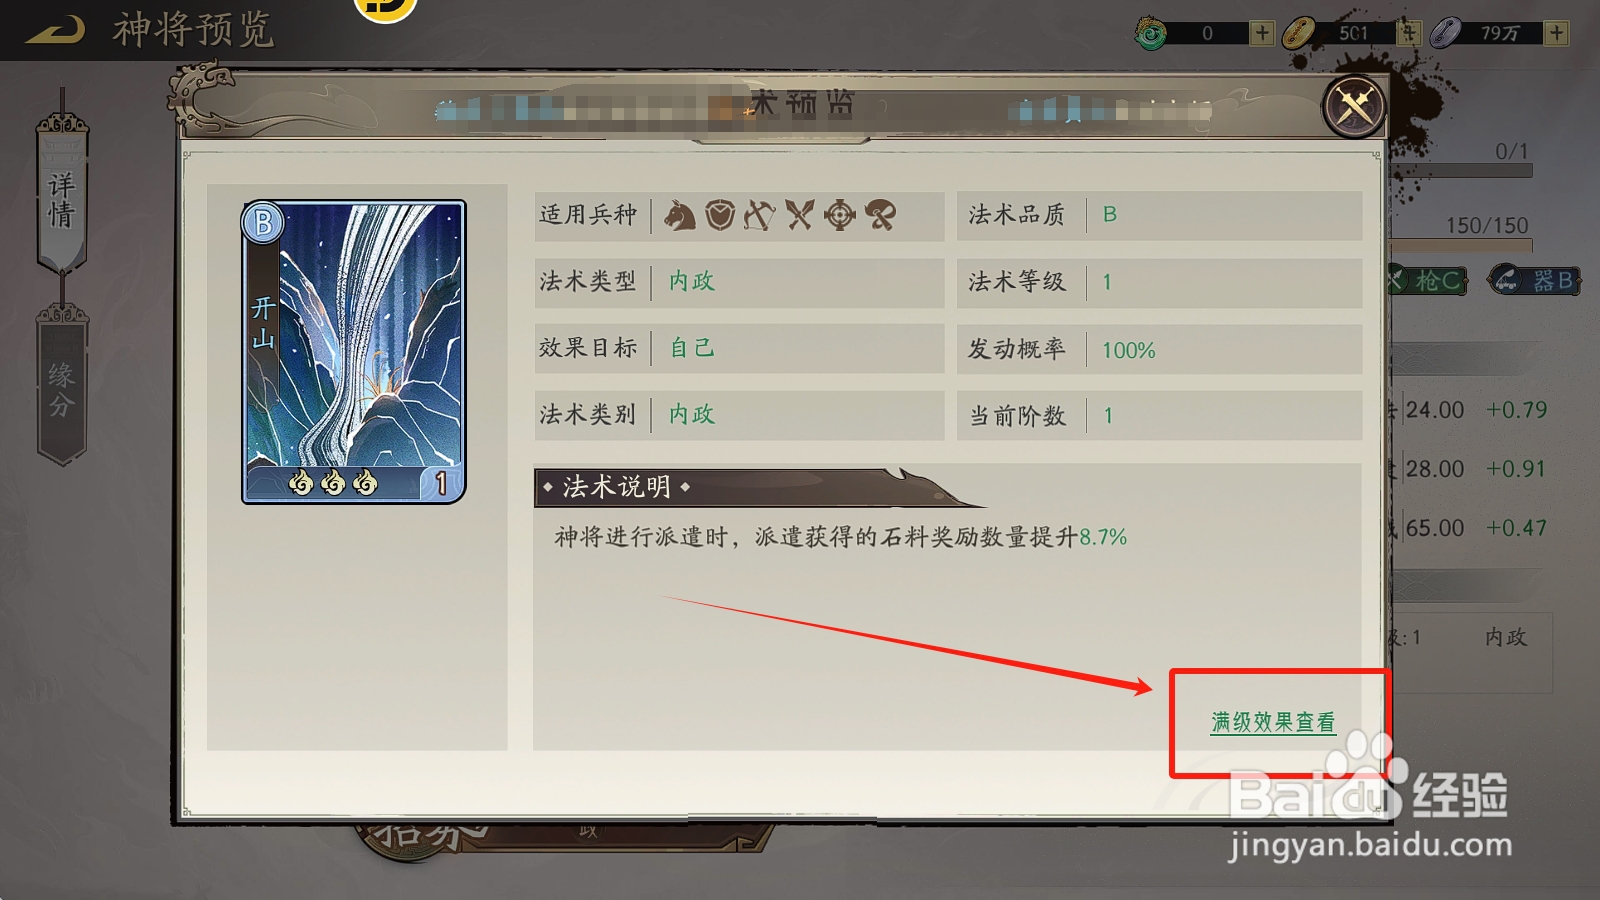Add gold coin currency with plus button
The width and height of the screenshot is (1600, 900).
click(x=1409, y=33)
